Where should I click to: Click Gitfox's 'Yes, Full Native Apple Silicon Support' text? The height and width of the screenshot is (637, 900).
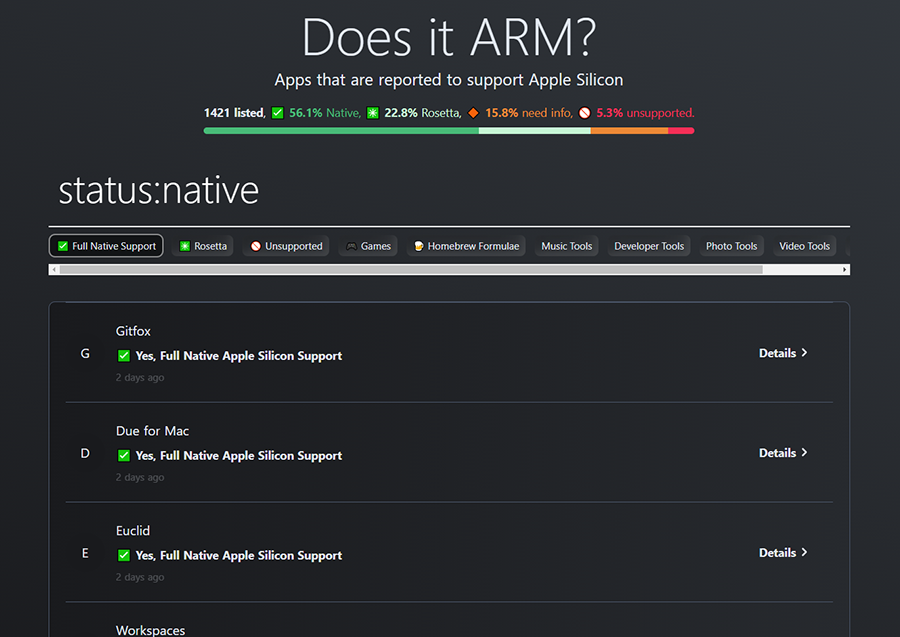pos(239,356)
